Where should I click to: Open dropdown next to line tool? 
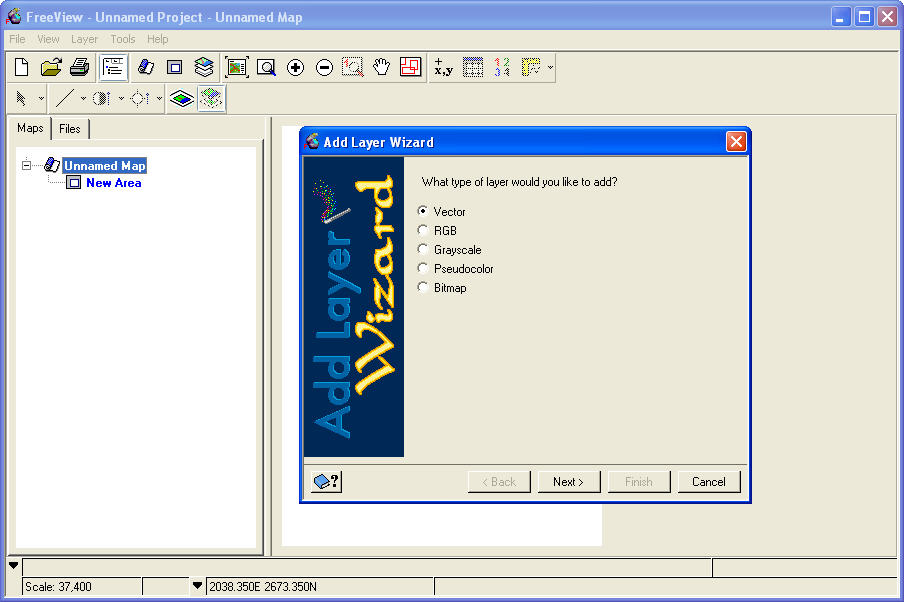83,99
